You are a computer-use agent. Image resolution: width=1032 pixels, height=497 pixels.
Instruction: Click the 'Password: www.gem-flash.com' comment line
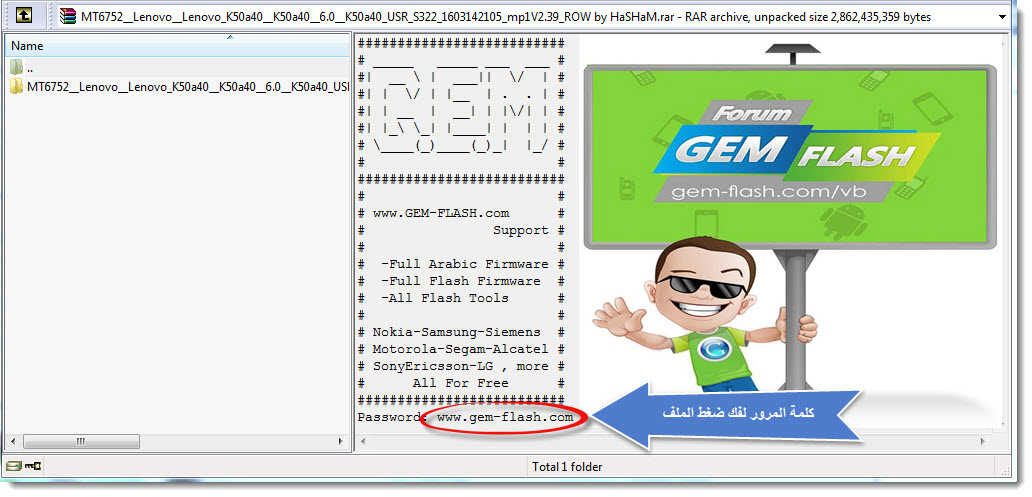465,417
